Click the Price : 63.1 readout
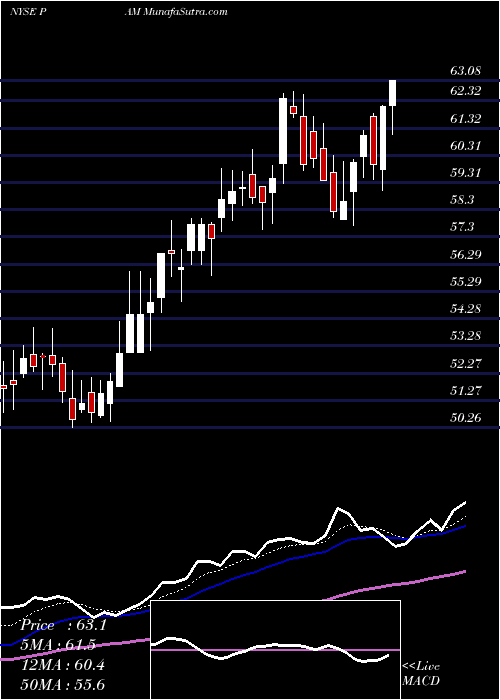This screenshot has height=700, width=500. pos(63,625)
